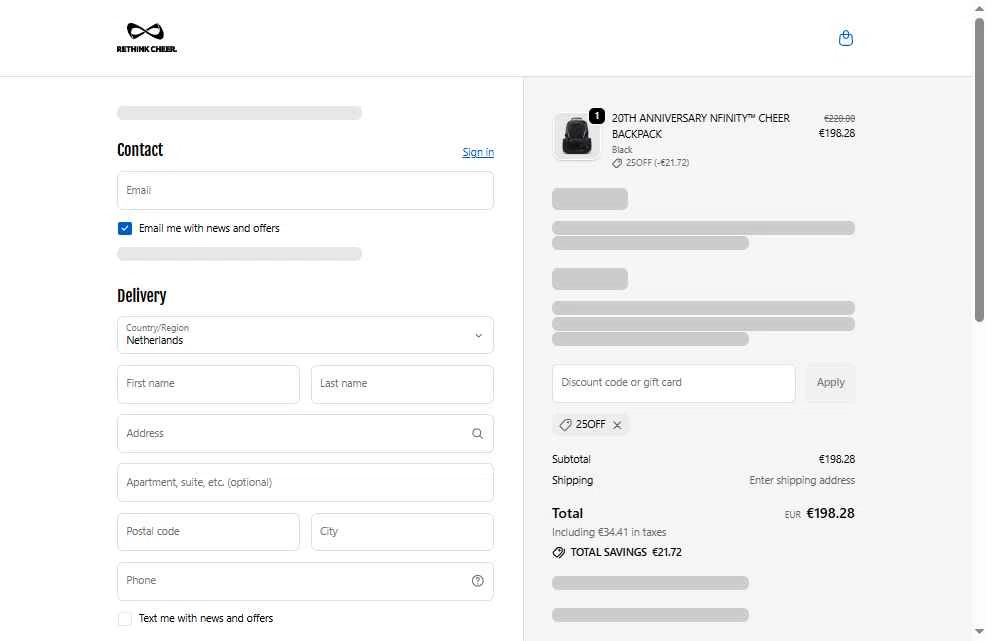Click the Contact heading
Screen dimensions: 987x641
point(140,150)
